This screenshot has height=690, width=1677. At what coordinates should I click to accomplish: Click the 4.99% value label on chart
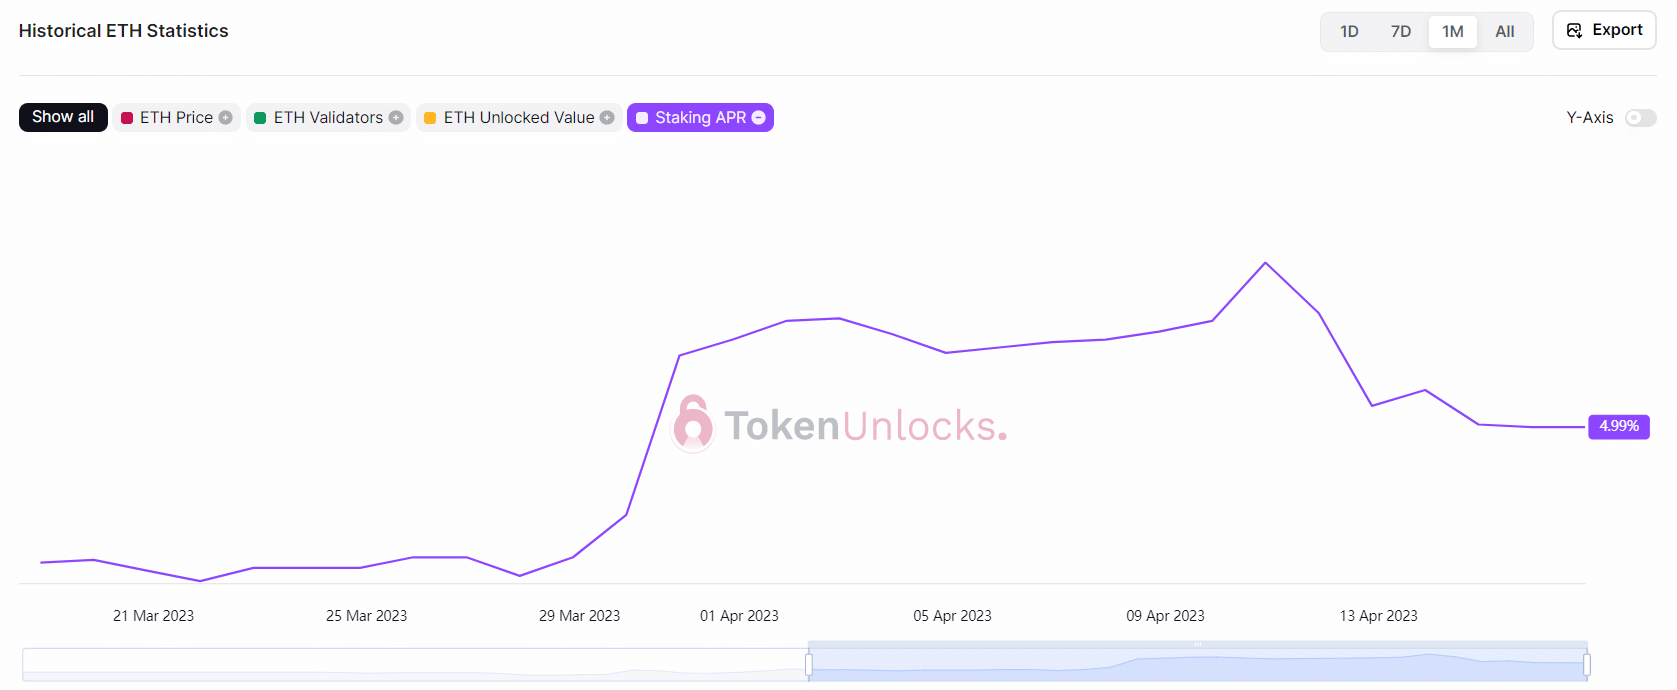tap(1619, 427)
